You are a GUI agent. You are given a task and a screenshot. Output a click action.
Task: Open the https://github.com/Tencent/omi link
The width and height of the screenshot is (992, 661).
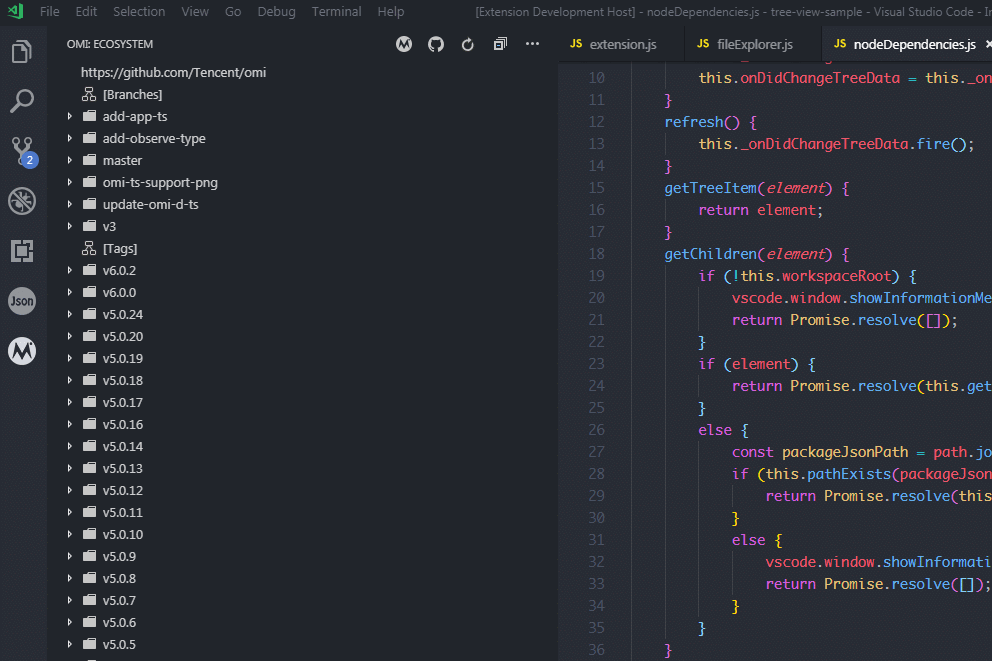[x=173, y=72]
